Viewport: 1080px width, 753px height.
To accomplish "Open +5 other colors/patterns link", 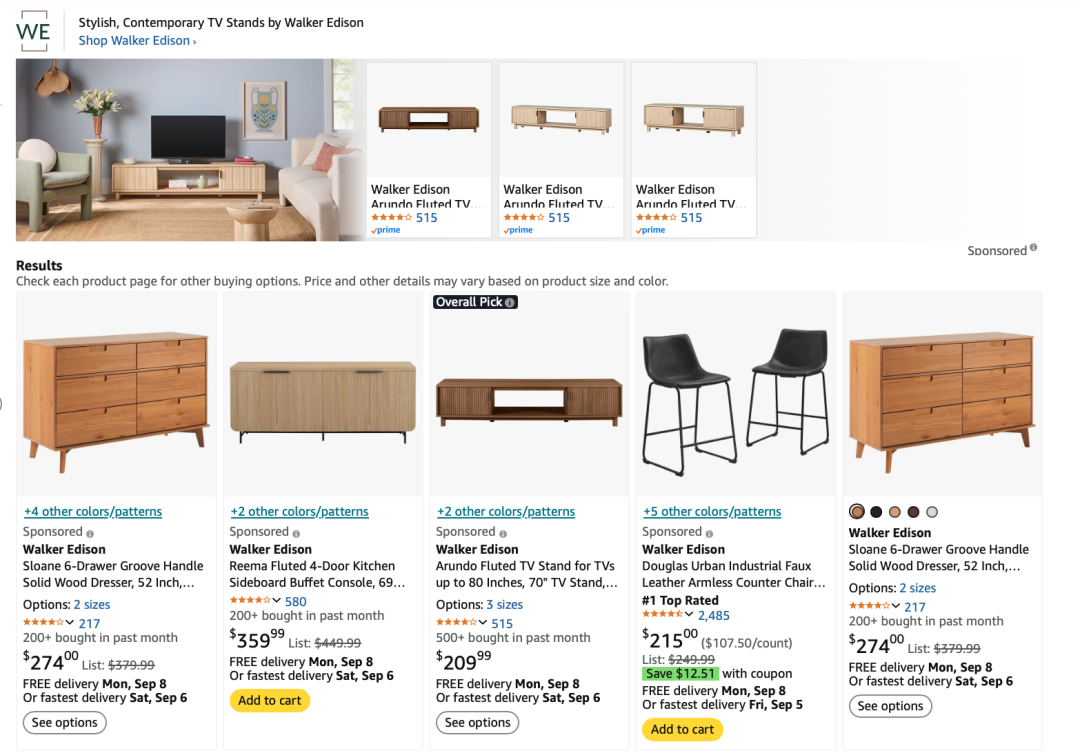I will tap(712, 512).
